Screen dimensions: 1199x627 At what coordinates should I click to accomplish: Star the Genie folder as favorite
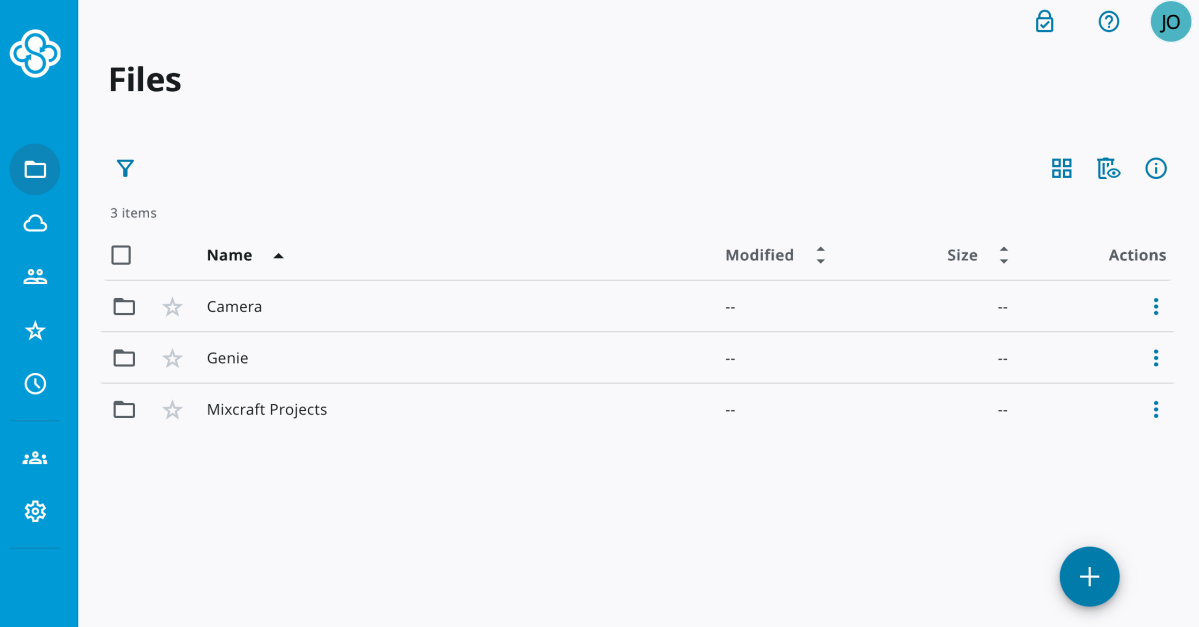[x=173, y=358]
